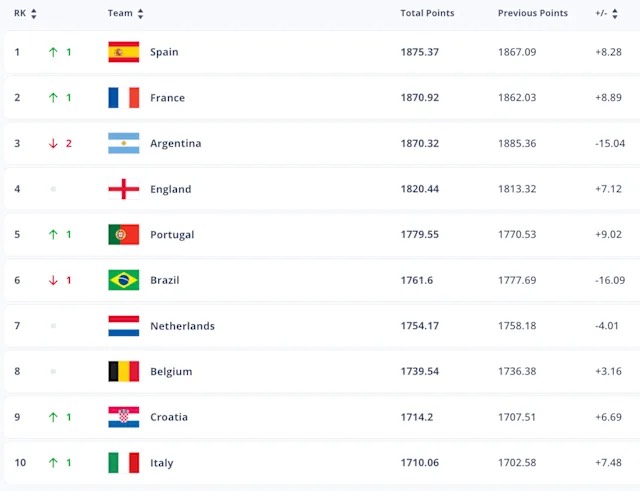The height and width of the screenshot is (491, 640).
Task: Click the Argentina flag icon
Action: click(124, 143)
